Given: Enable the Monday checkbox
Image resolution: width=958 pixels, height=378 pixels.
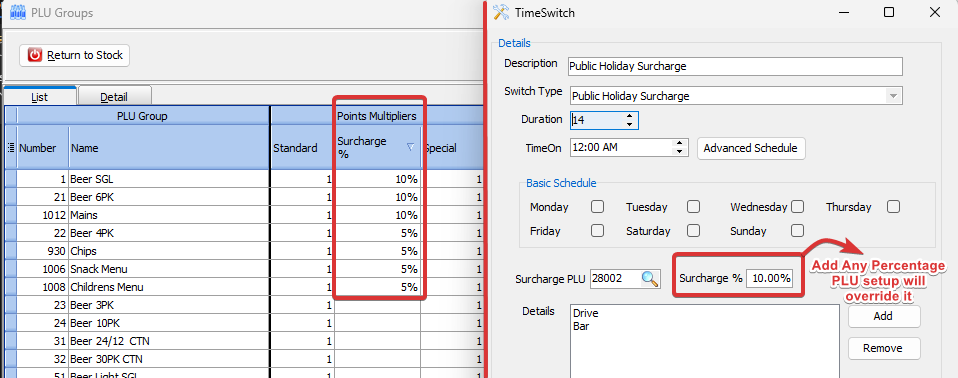Looking at the screenshot, I should click(x=598, y=207).
